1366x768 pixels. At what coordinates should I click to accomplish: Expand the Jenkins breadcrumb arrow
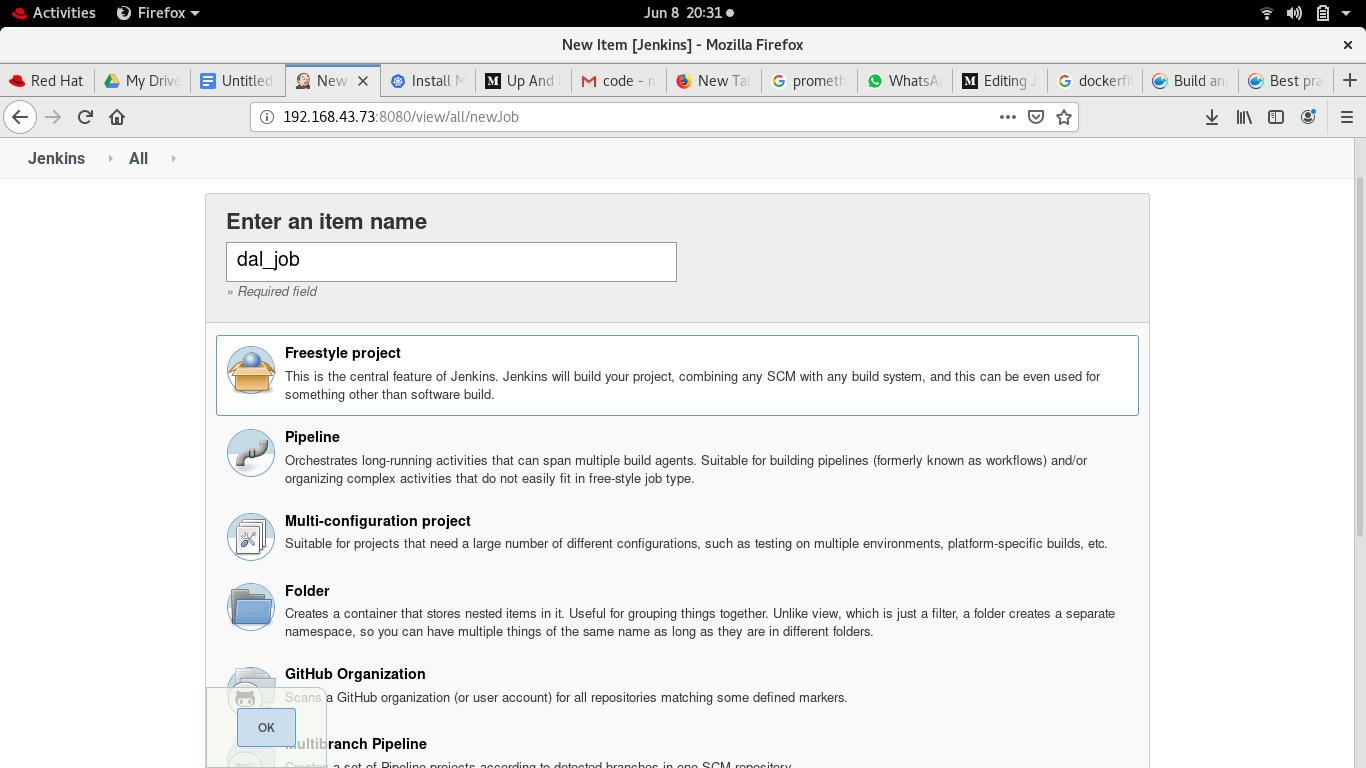pos(110,158)
